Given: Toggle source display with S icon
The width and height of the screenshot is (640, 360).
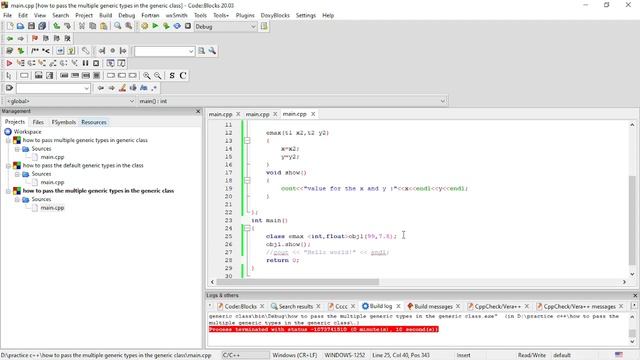Looking at the screenshot, I should point(172,76).
